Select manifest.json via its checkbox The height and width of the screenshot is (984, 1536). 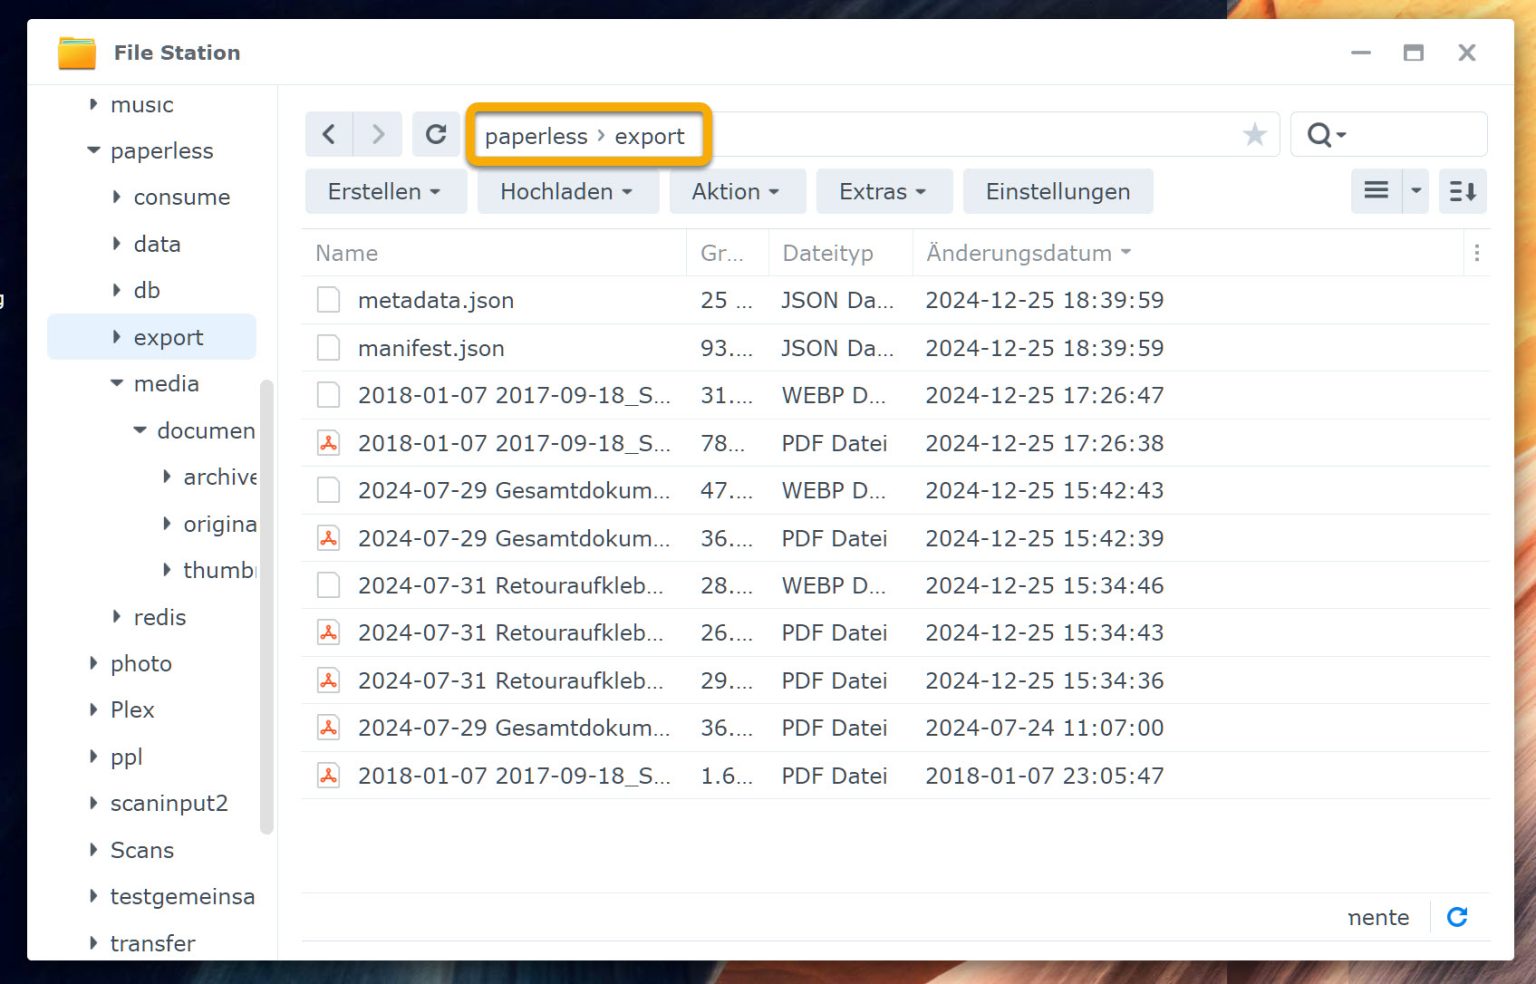pos(328,347)
